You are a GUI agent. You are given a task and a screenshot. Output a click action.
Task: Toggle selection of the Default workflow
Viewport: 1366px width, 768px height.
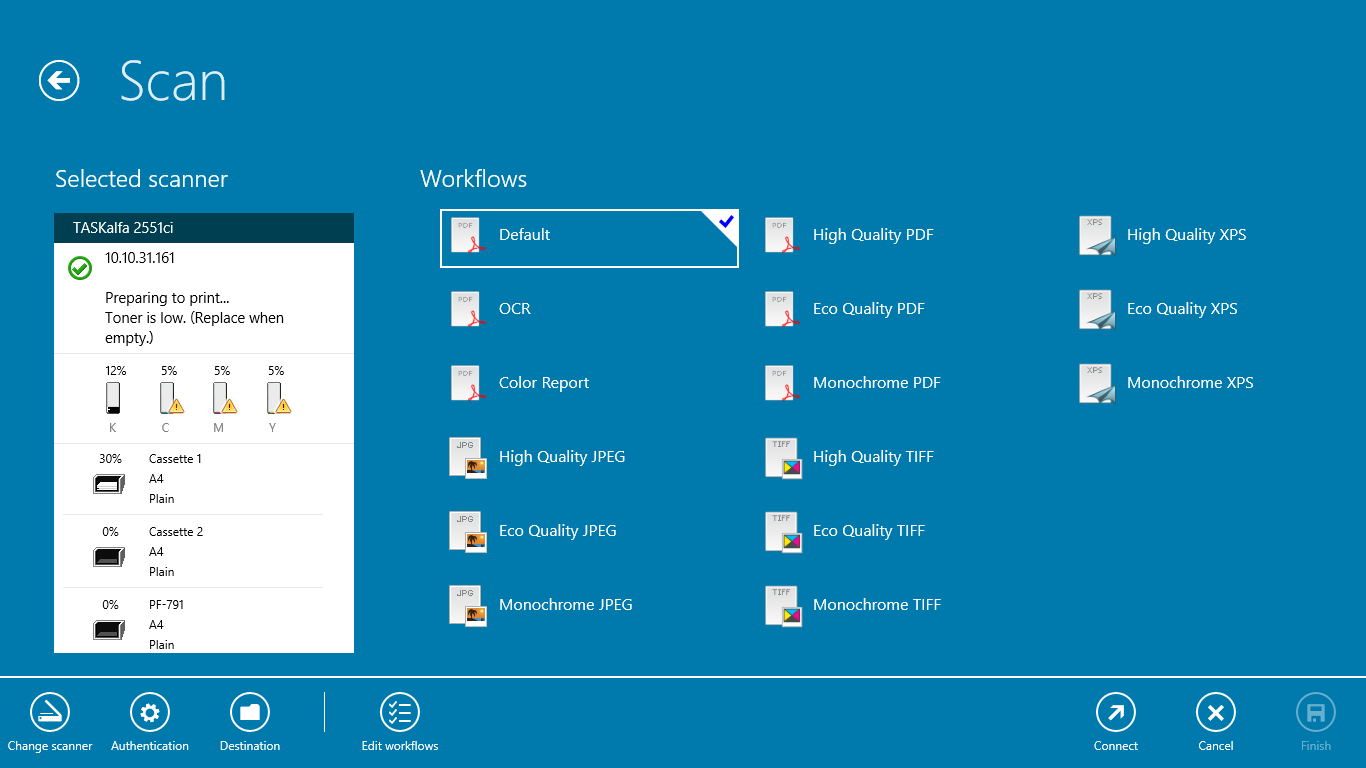(589, 238)
